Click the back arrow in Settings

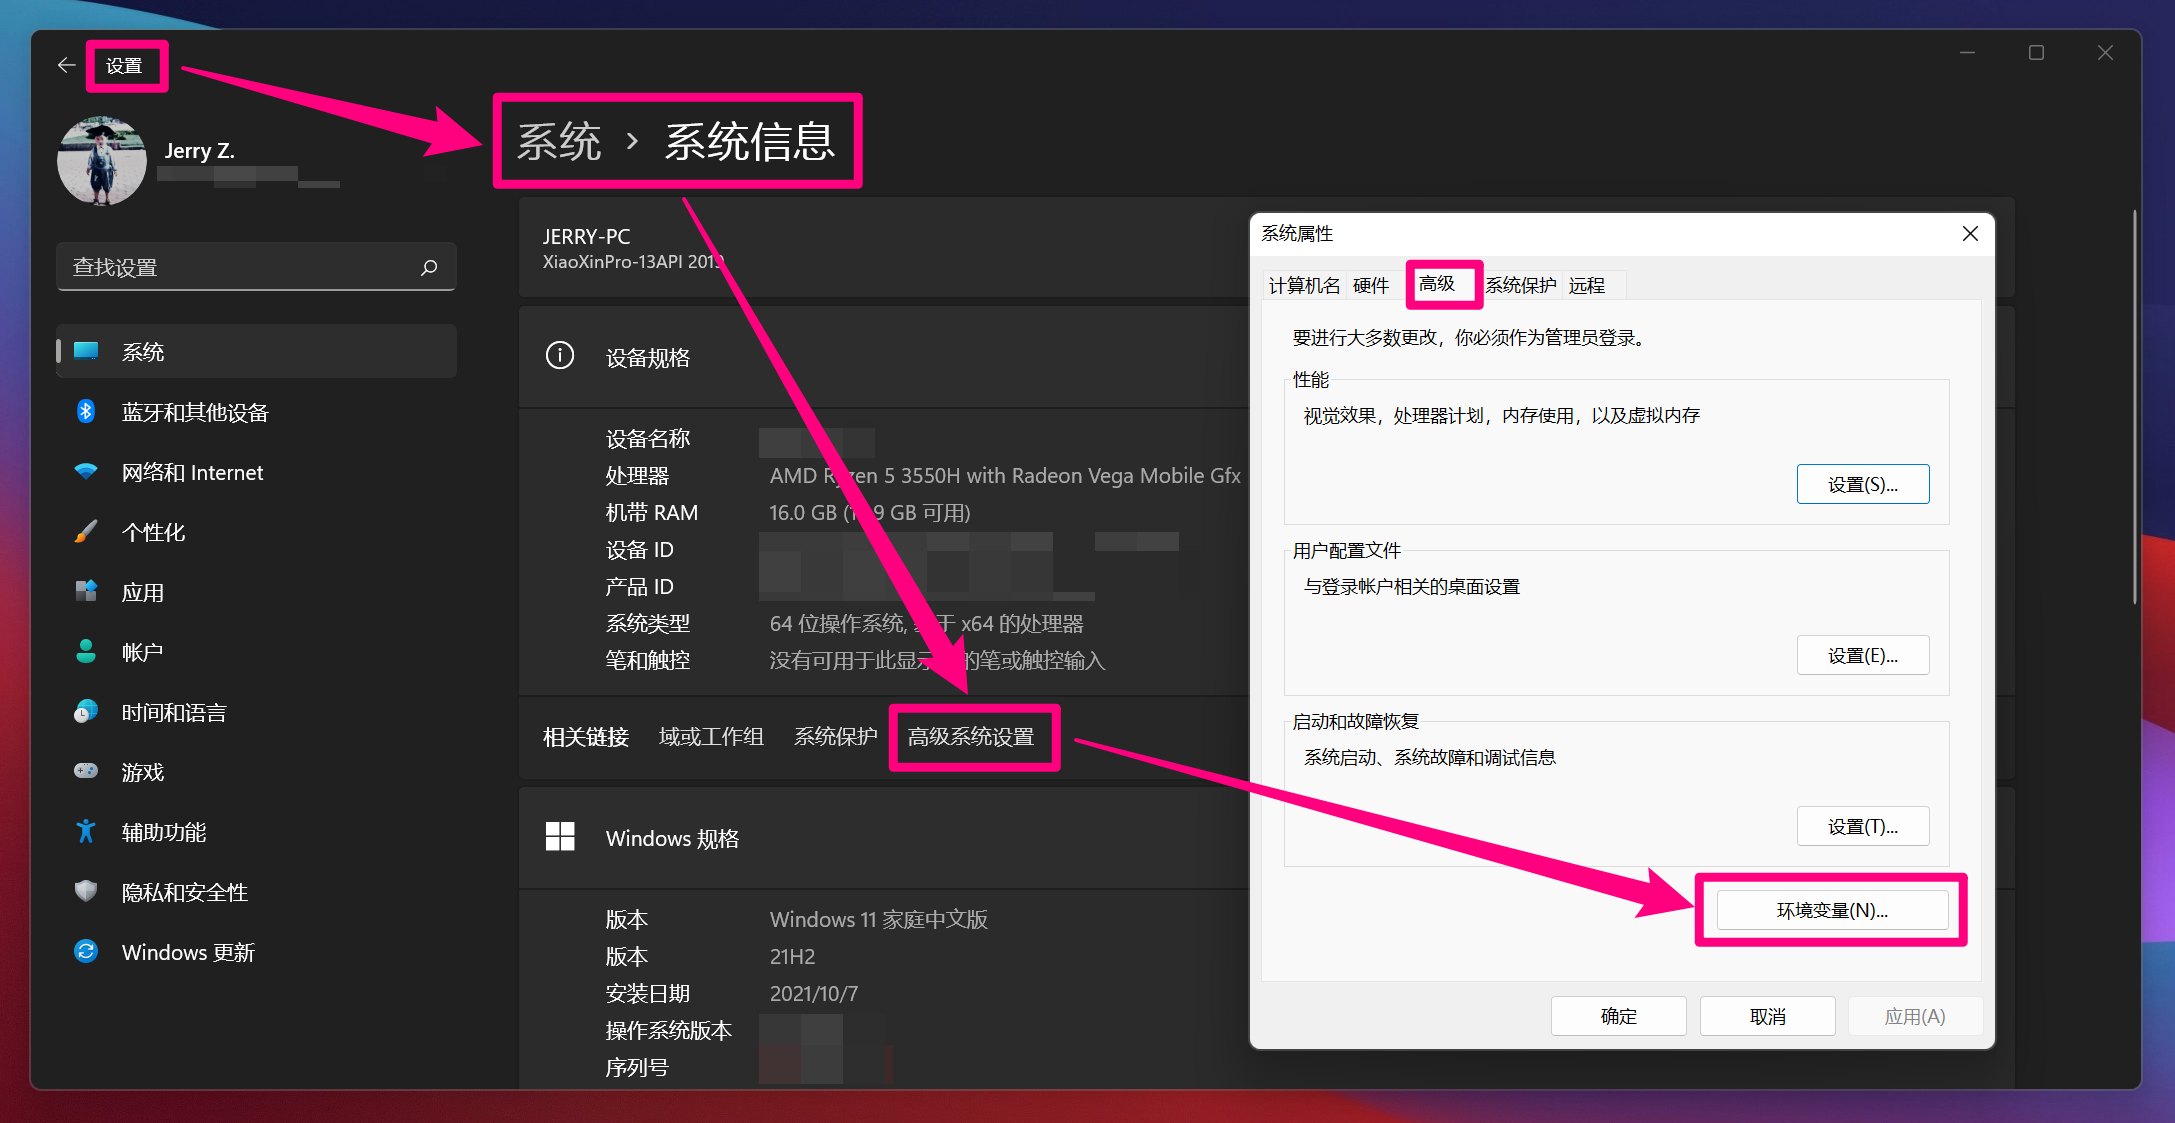[x=66, y=65]
